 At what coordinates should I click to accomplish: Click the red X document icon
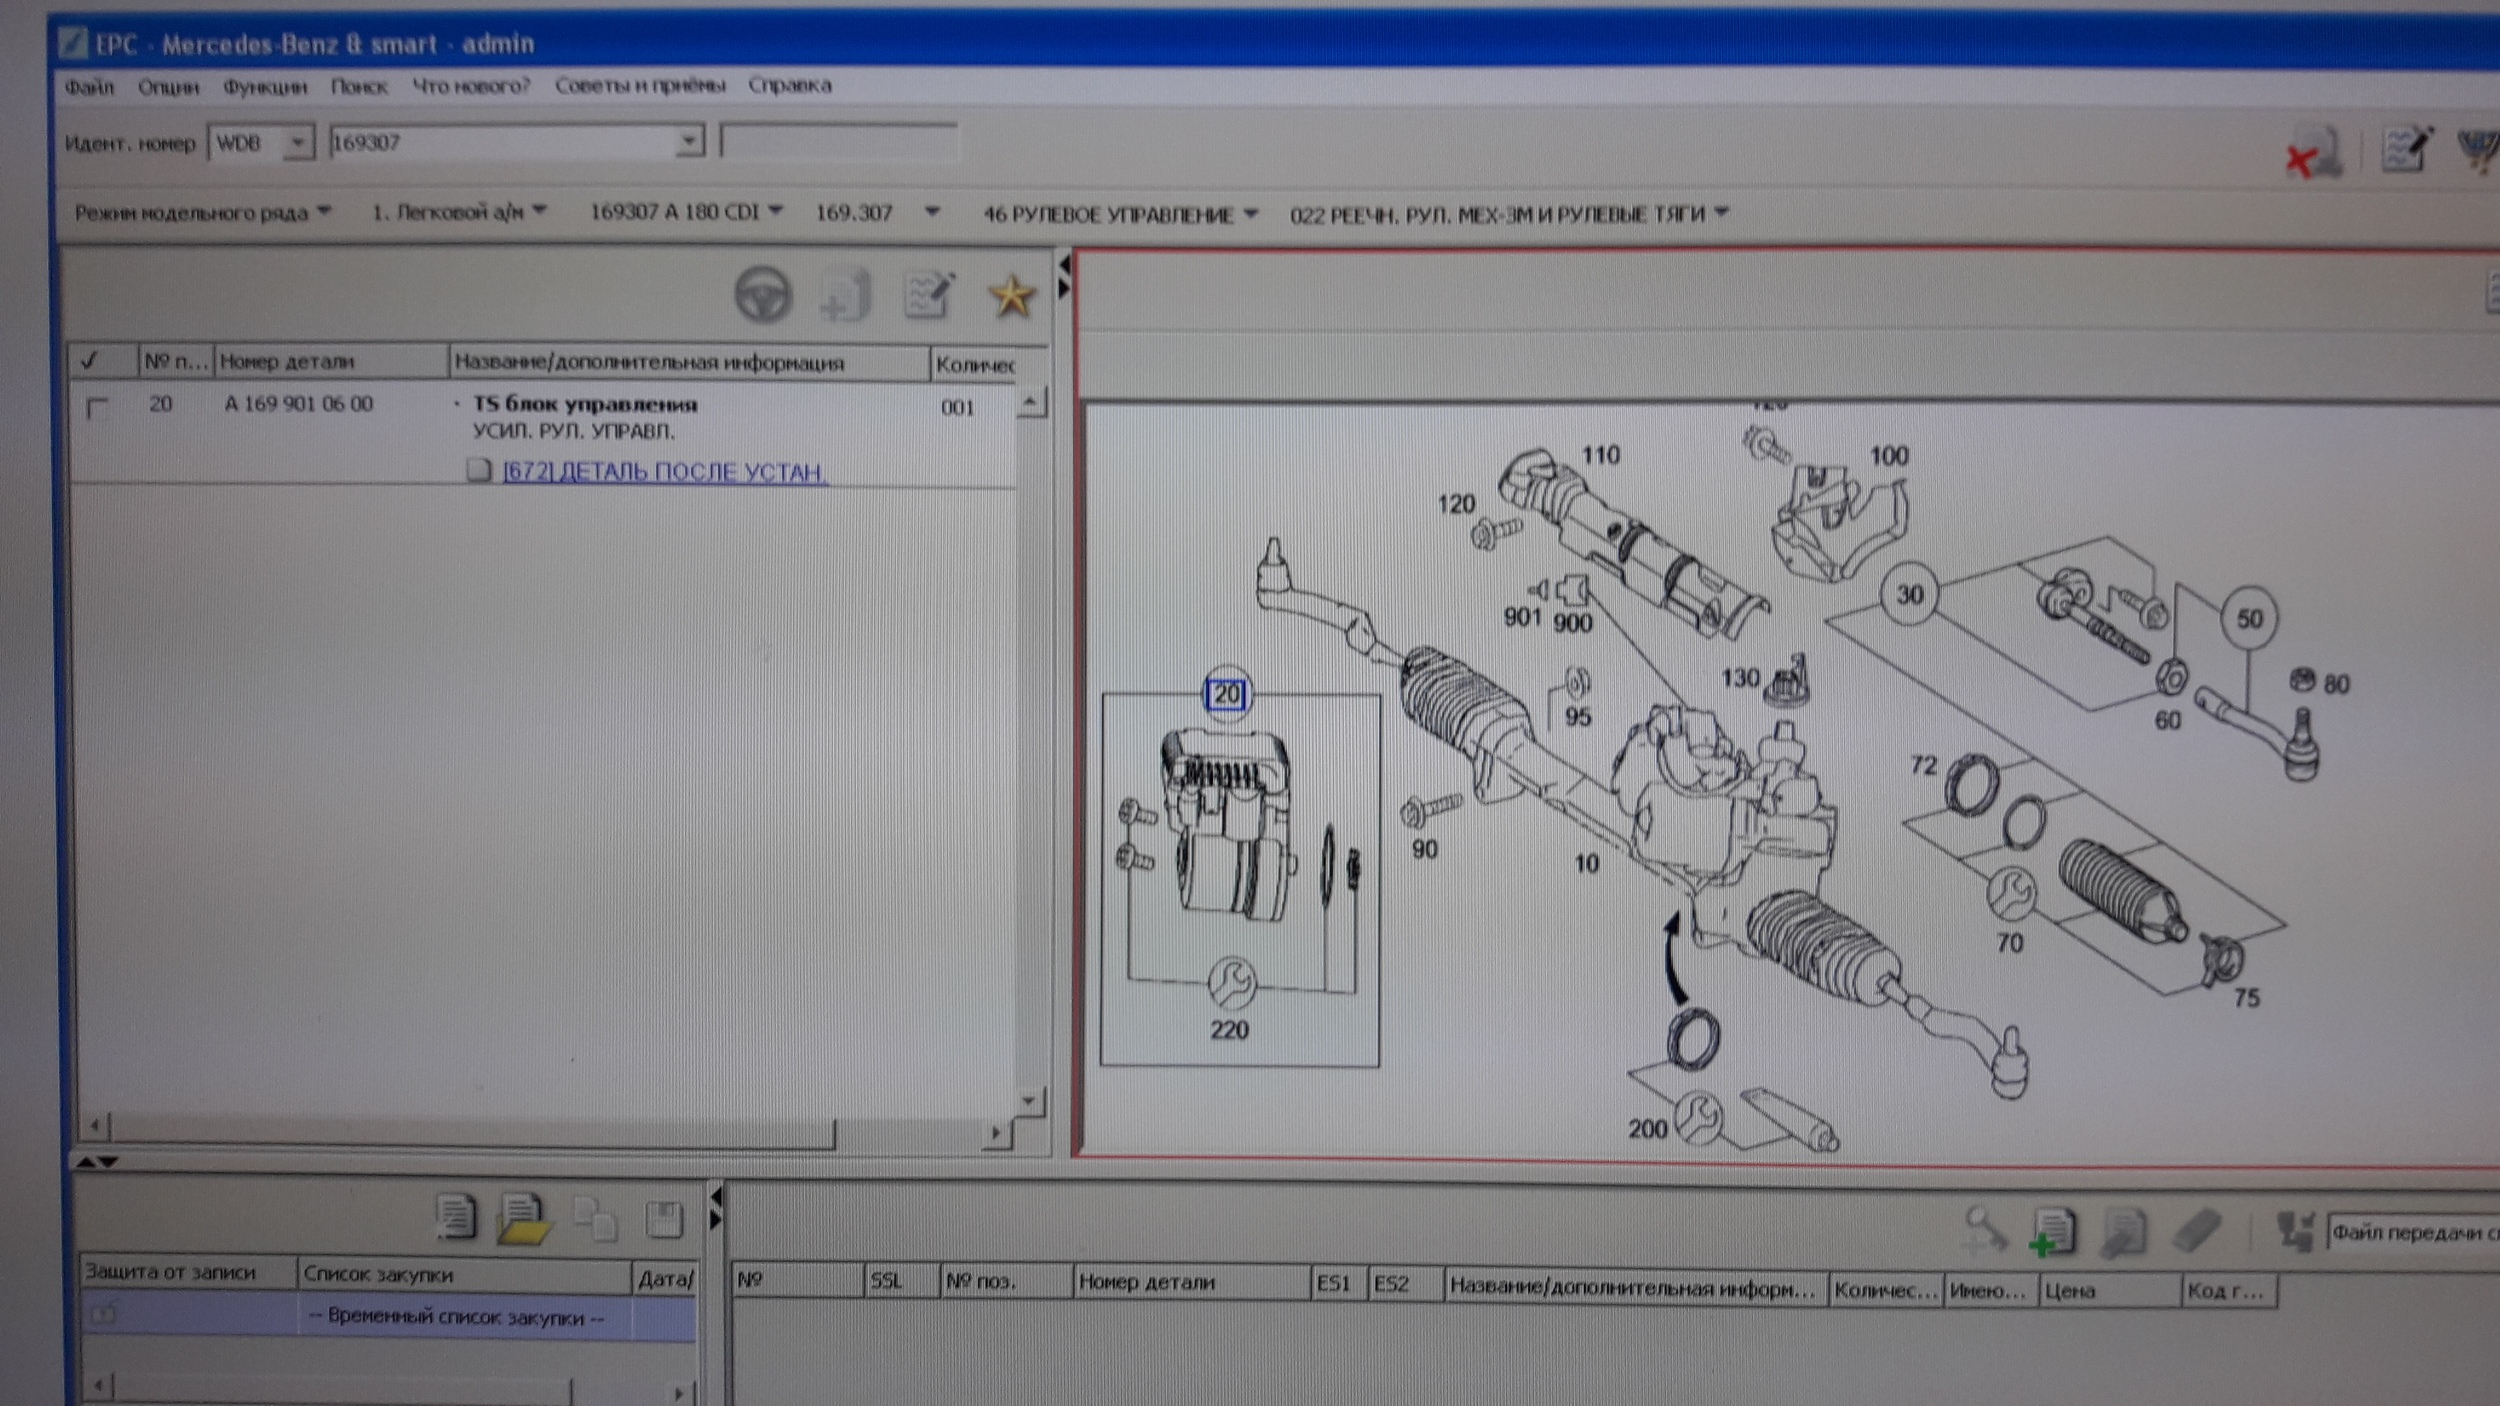coord(2313,153)
